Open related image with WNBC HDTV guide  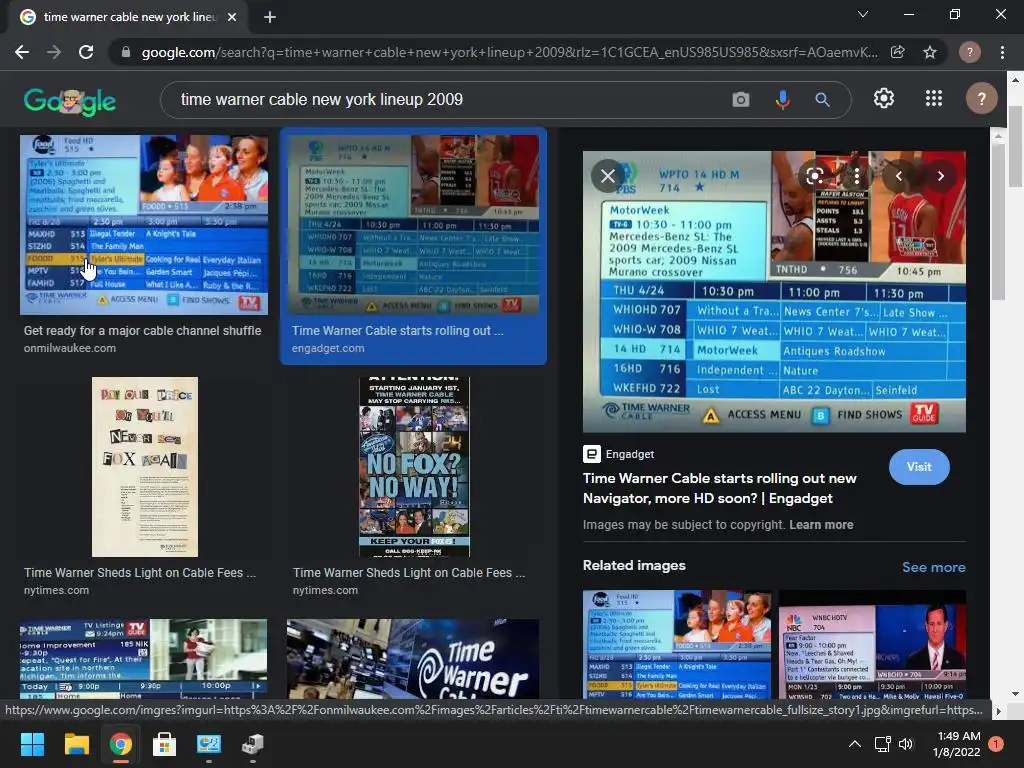pyautogui.click(x=872, y=645)
